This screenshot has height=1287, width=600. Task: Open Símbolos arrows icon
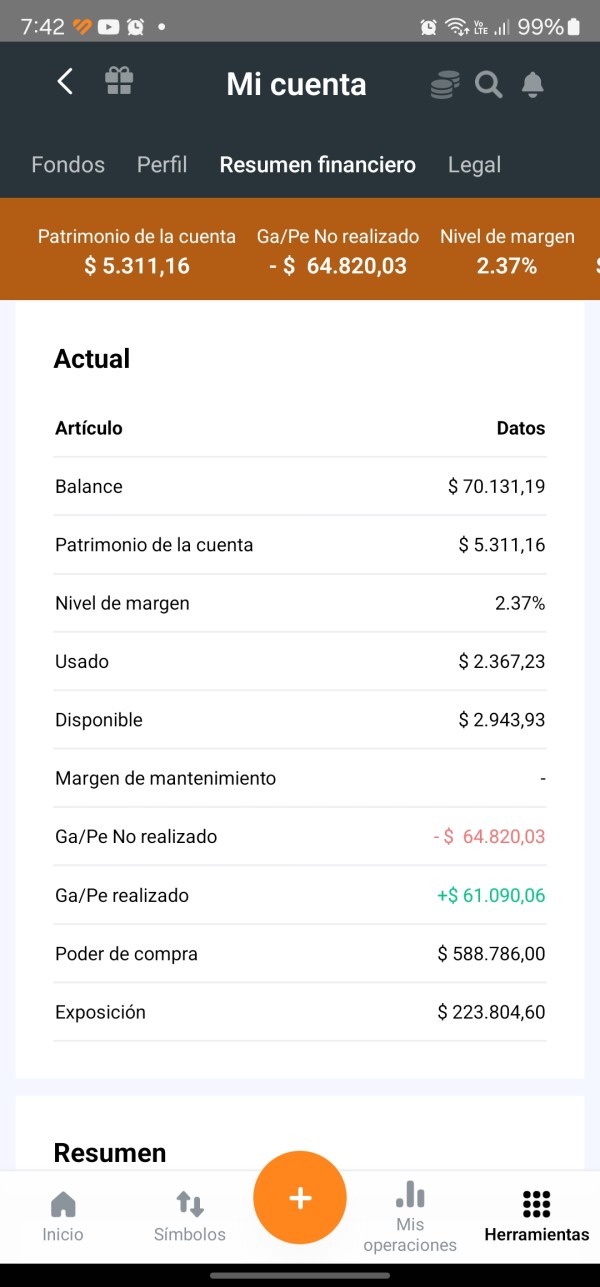(189, 1215)
